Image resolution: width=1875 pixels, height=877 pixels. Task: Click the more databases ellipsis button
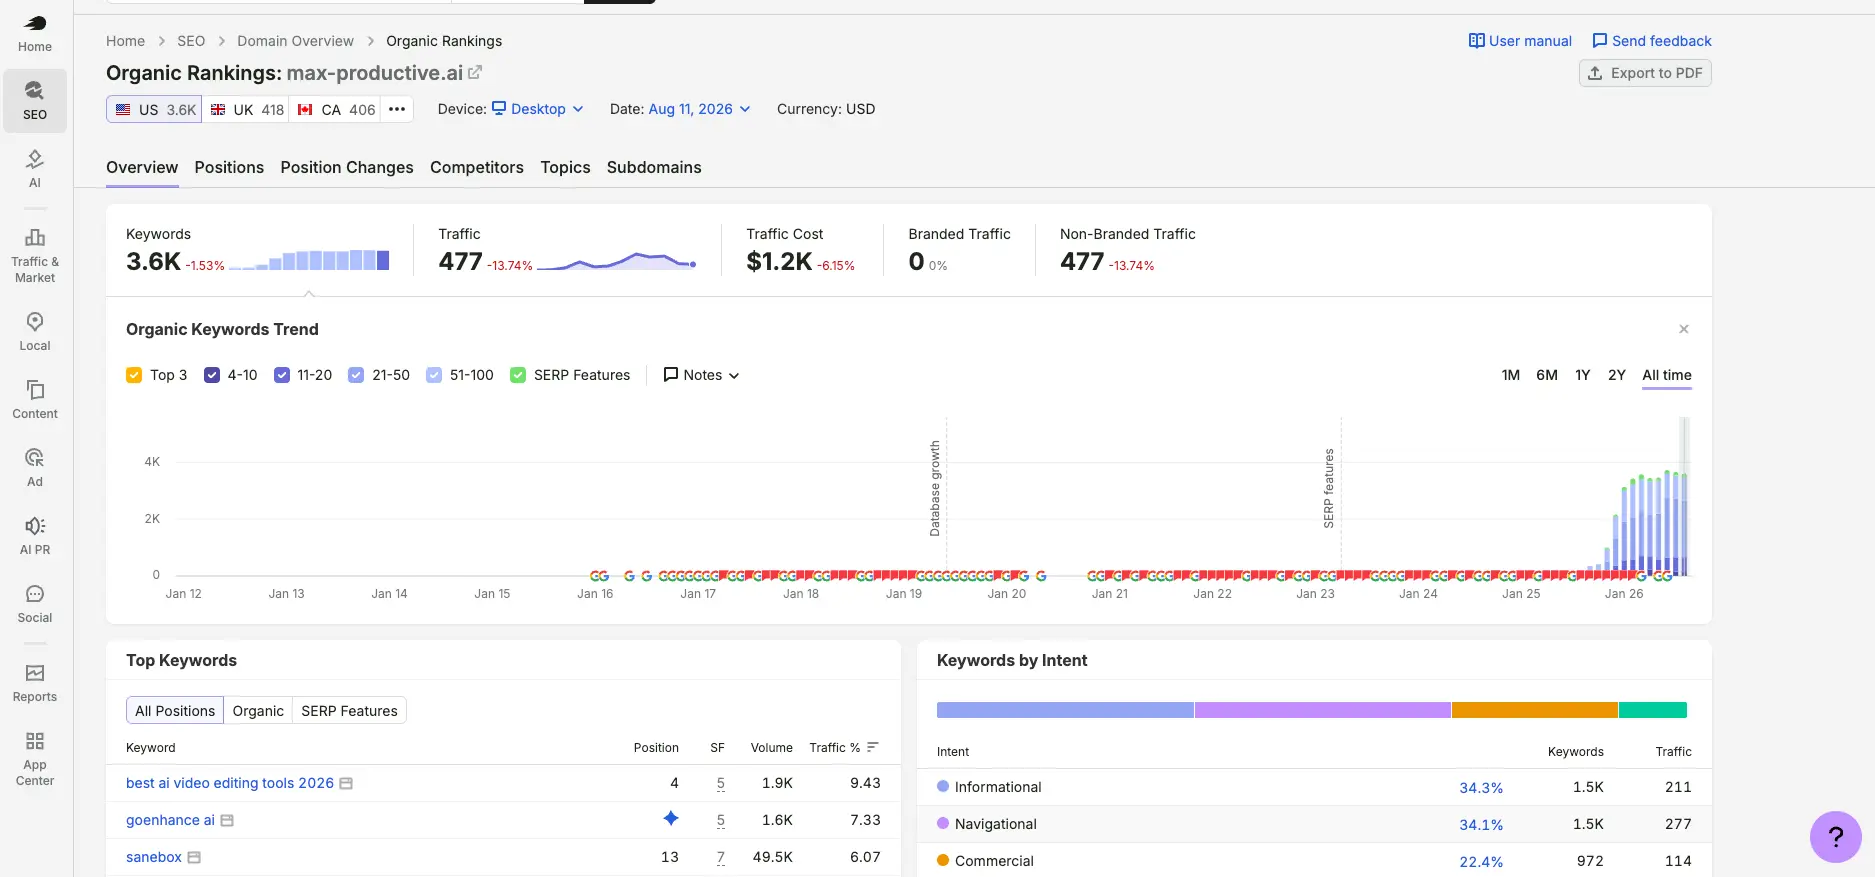(397, 109)
